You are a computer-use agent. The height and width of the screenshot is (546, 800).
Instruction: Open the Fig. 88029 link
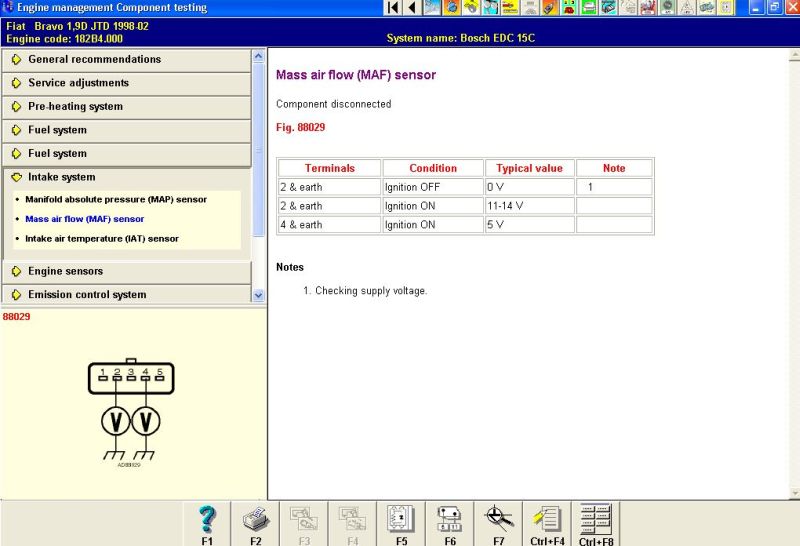(x=300, y=128)
